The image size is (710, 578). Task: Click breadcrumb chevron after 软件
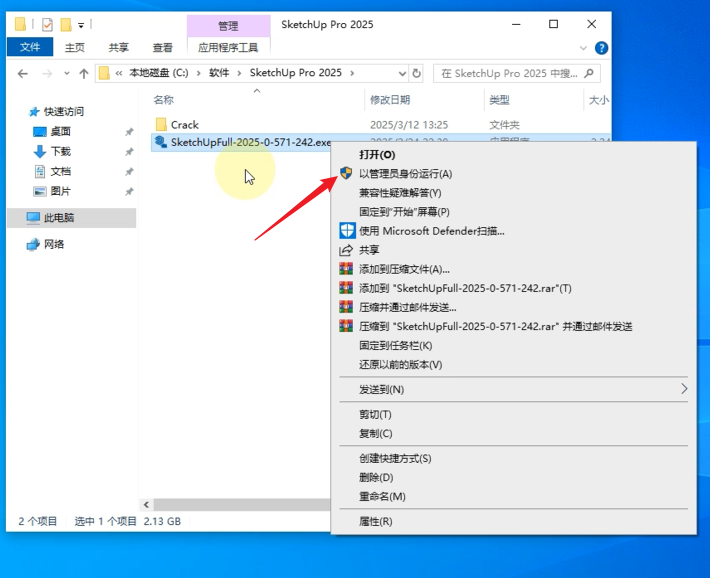click(x=239, y=73)
